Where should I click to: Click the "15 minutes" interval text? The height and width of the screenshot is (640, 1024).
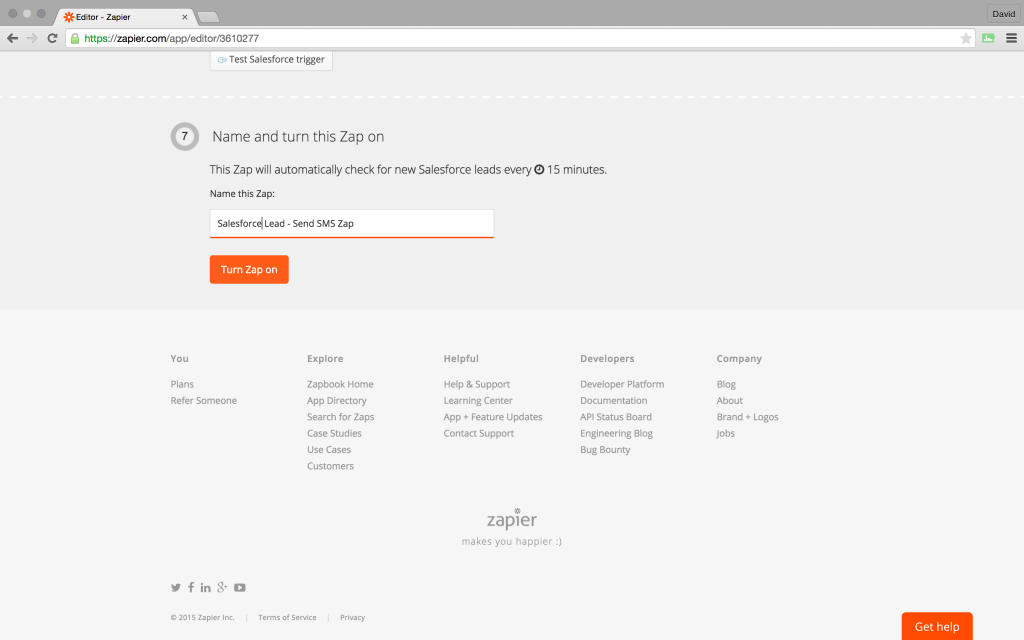pos(577,170)
